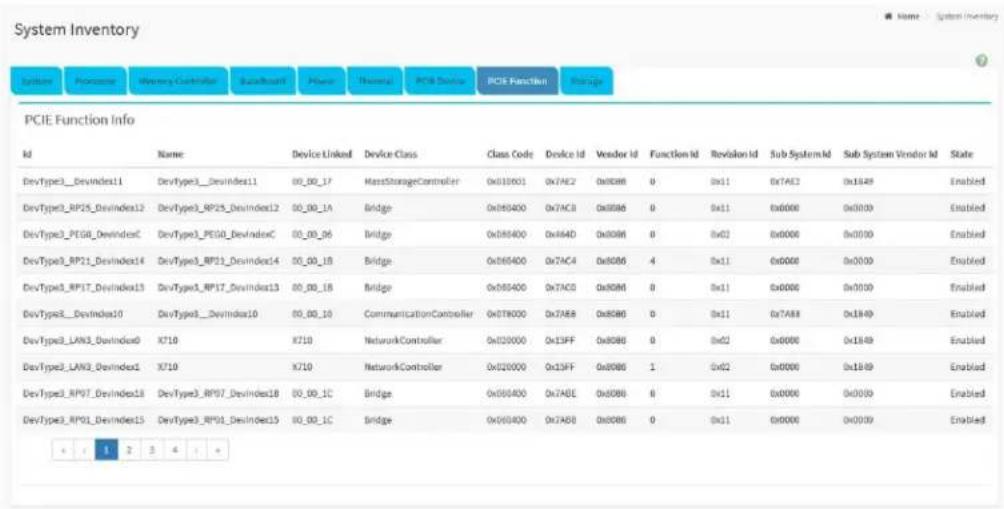Click the DevType3_RP17_DevIndex13 Id cell
The width and height of the screenshot is (1004, 509).
pos(84,287)
